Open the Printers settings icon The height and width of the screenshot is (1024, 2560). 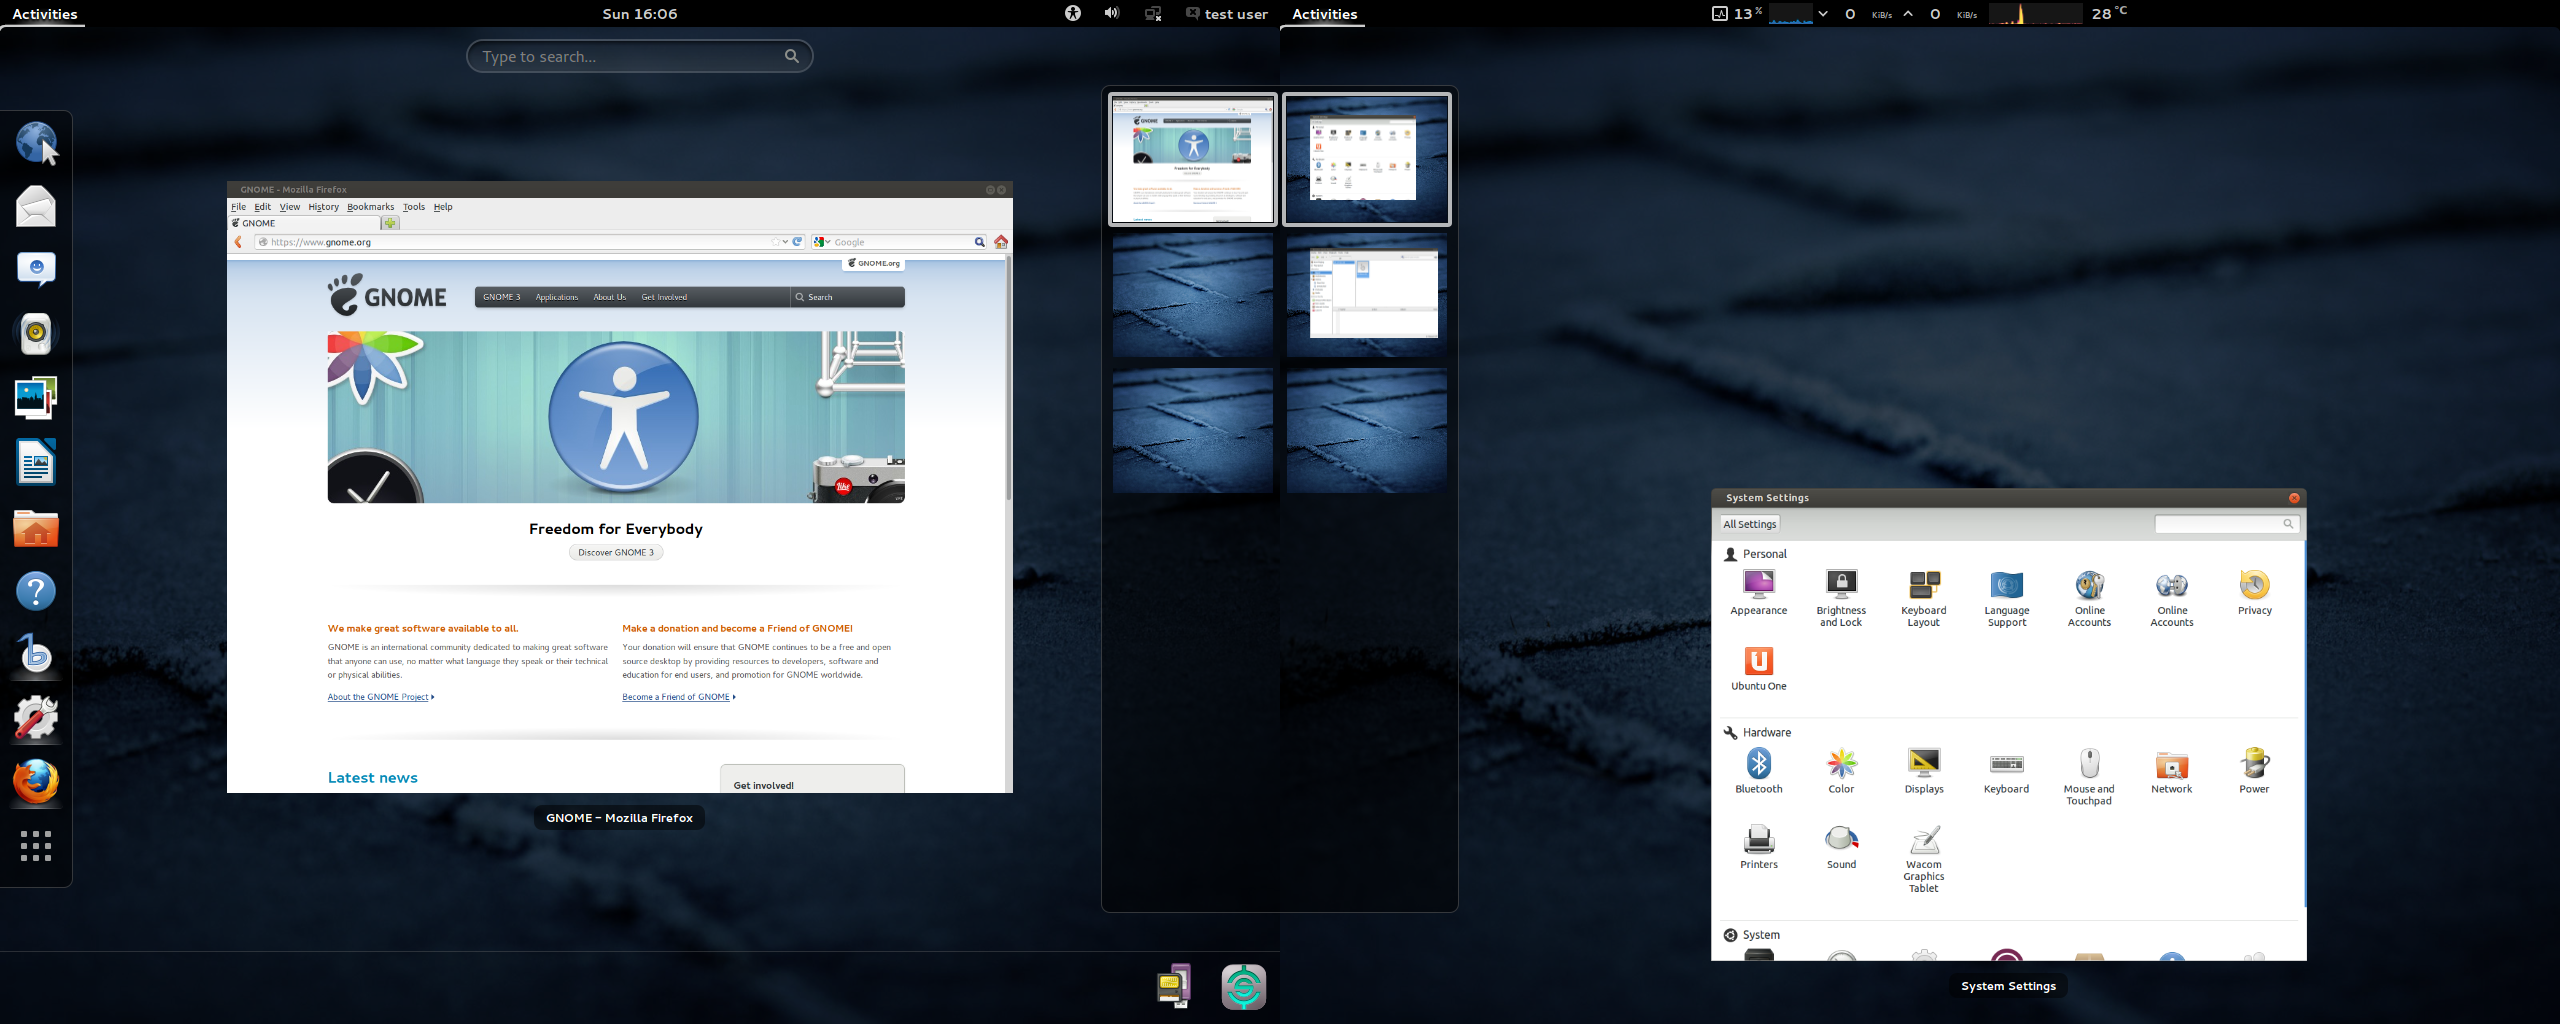[x=1758, y=842]
